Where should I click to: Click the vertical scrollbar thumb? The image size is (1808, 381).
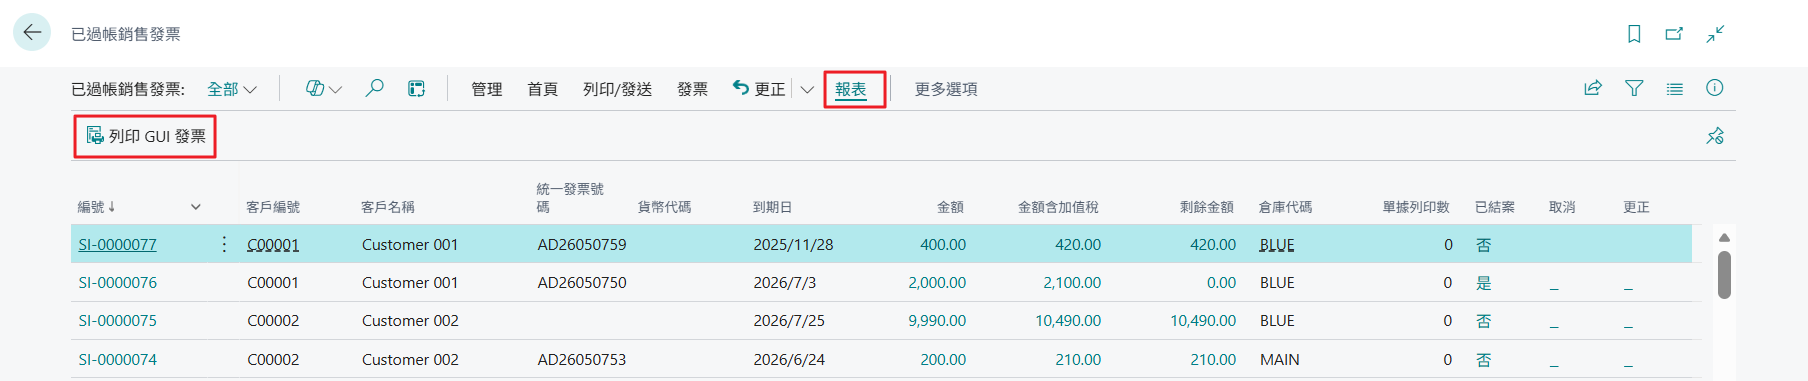click(x=1724, y=275)
